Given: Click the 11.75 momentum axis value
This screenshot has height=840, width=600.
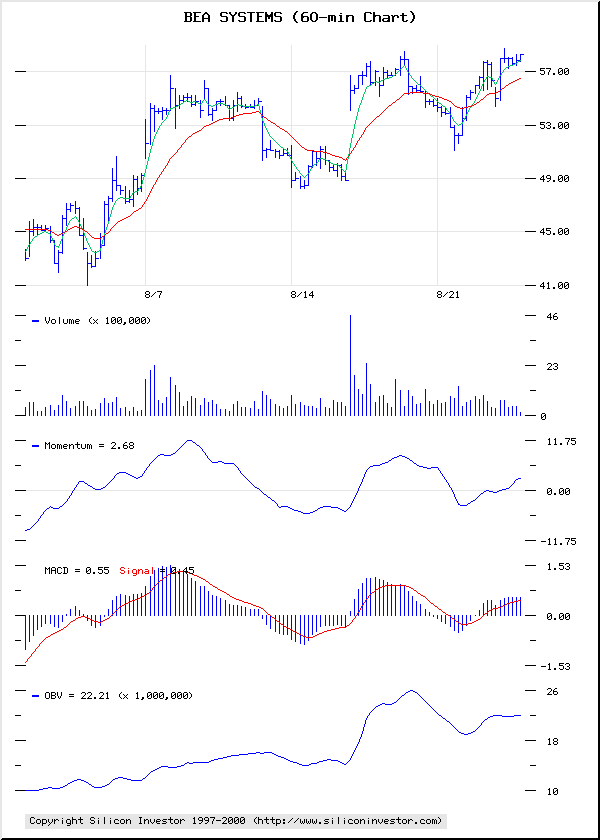Looking at the screenshot, I should click(561, 442).
